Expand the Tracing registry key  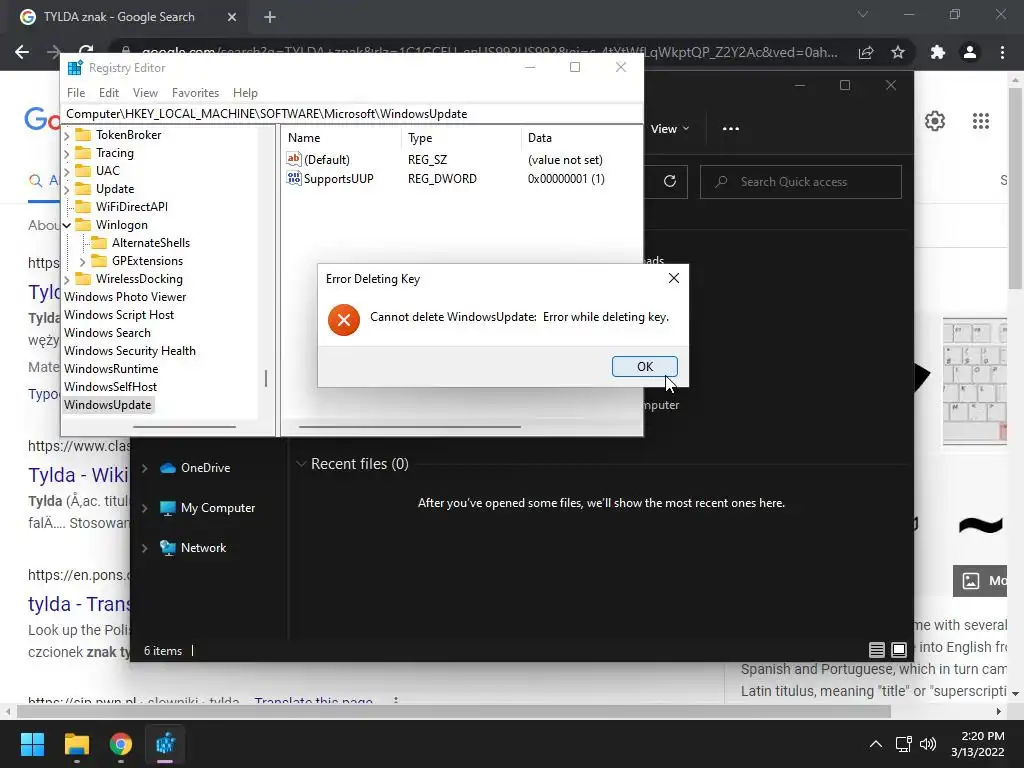point(67,153)
